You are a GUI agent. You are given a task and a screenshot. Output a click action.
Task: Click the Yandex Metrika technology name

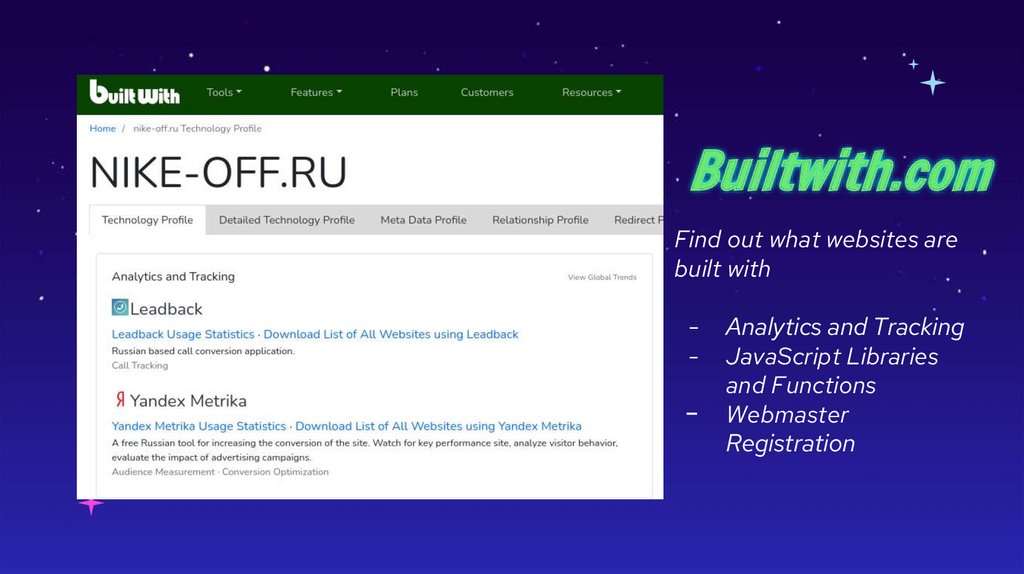click(x=188, y=400)
